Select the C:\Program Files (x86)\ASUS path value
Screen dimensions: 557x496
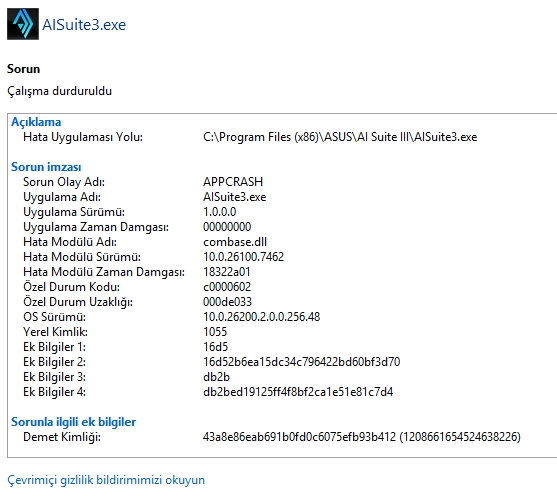click(x=340, y=137)
